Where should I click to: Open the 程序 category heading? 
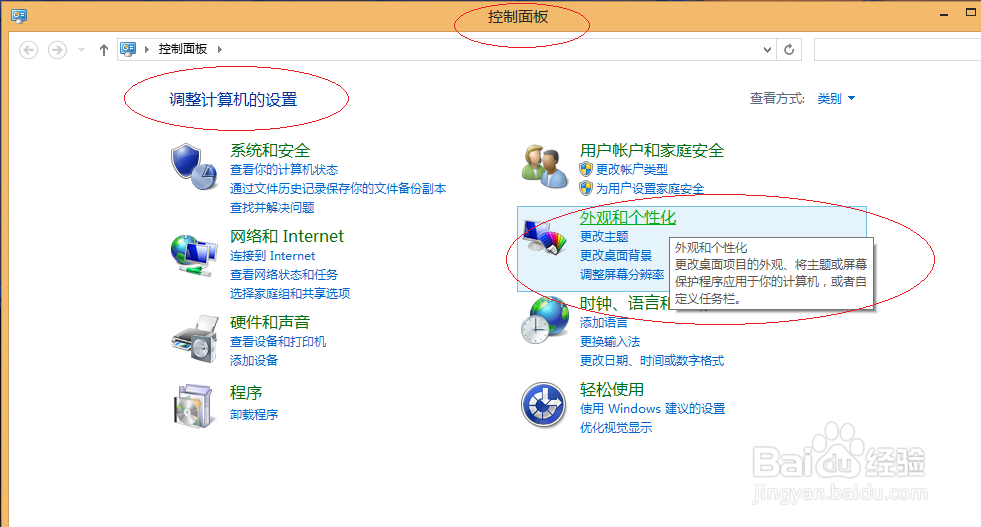click(246, 392)
